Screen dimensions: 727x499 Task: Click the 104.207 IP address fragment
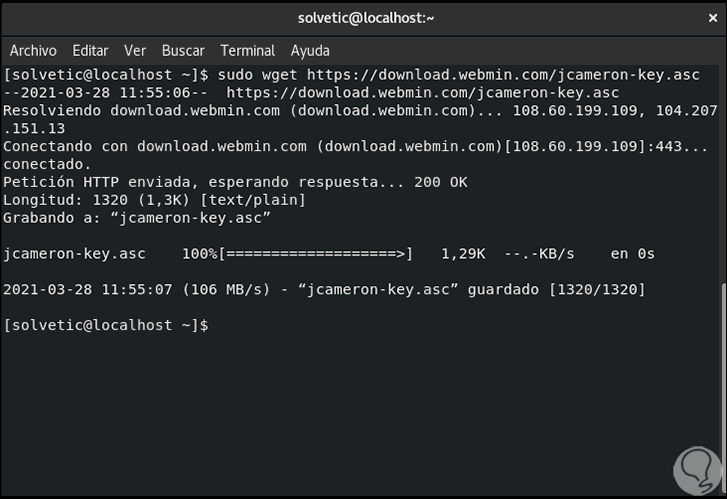click(x=686, y=111)
